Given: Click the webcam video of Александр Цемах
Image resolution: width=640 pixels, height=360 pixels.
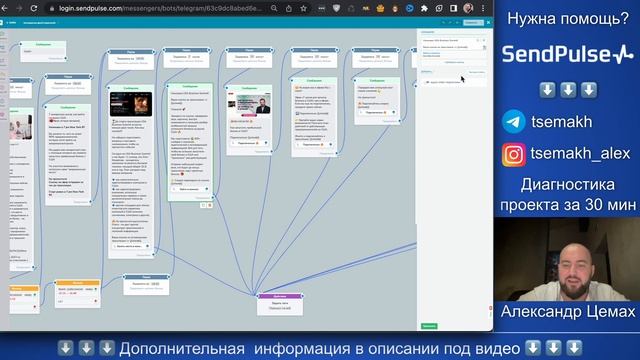Looking at the screenshot, I should (567, 260).
